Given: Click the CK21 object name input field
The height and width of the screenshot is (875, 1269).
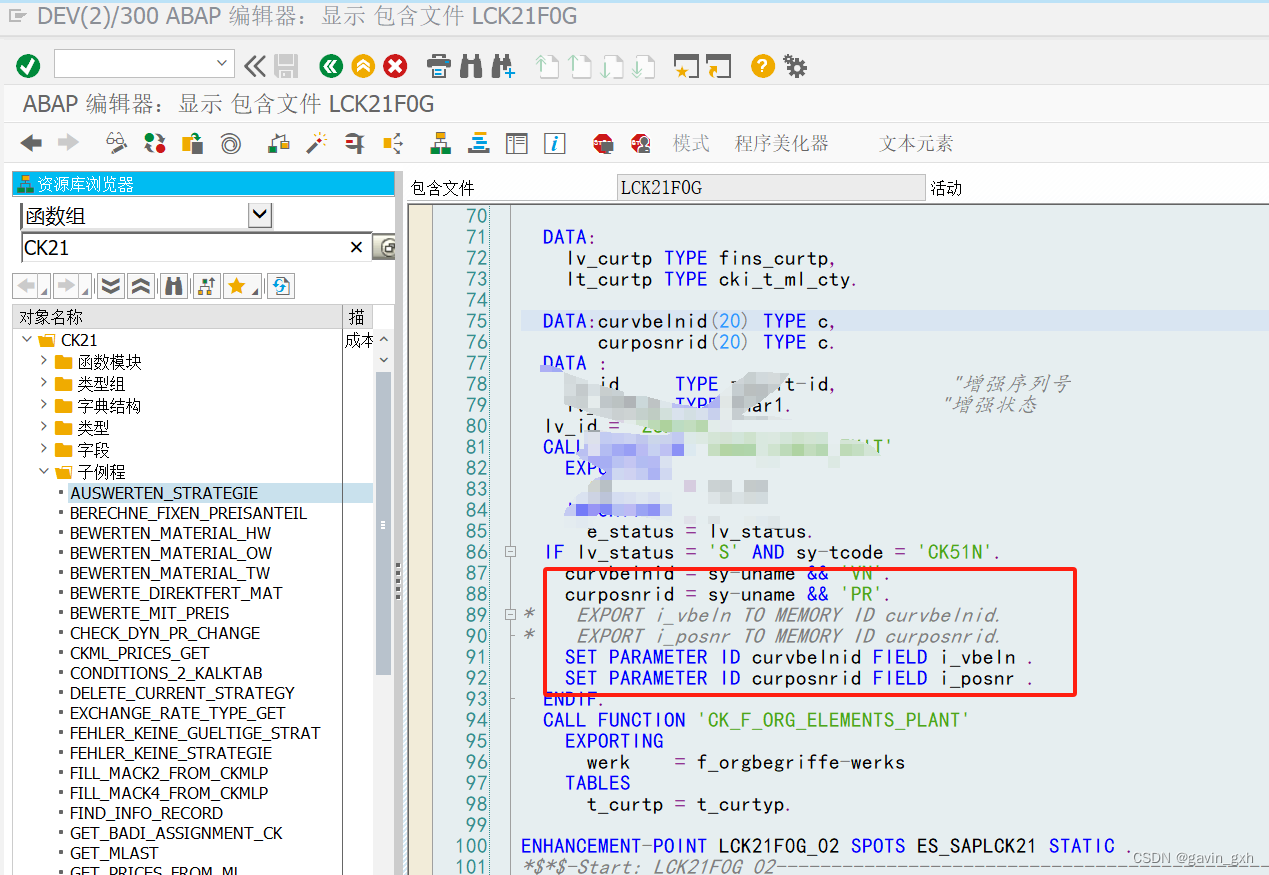Looking at the screenshot, I should click(184, 247).
